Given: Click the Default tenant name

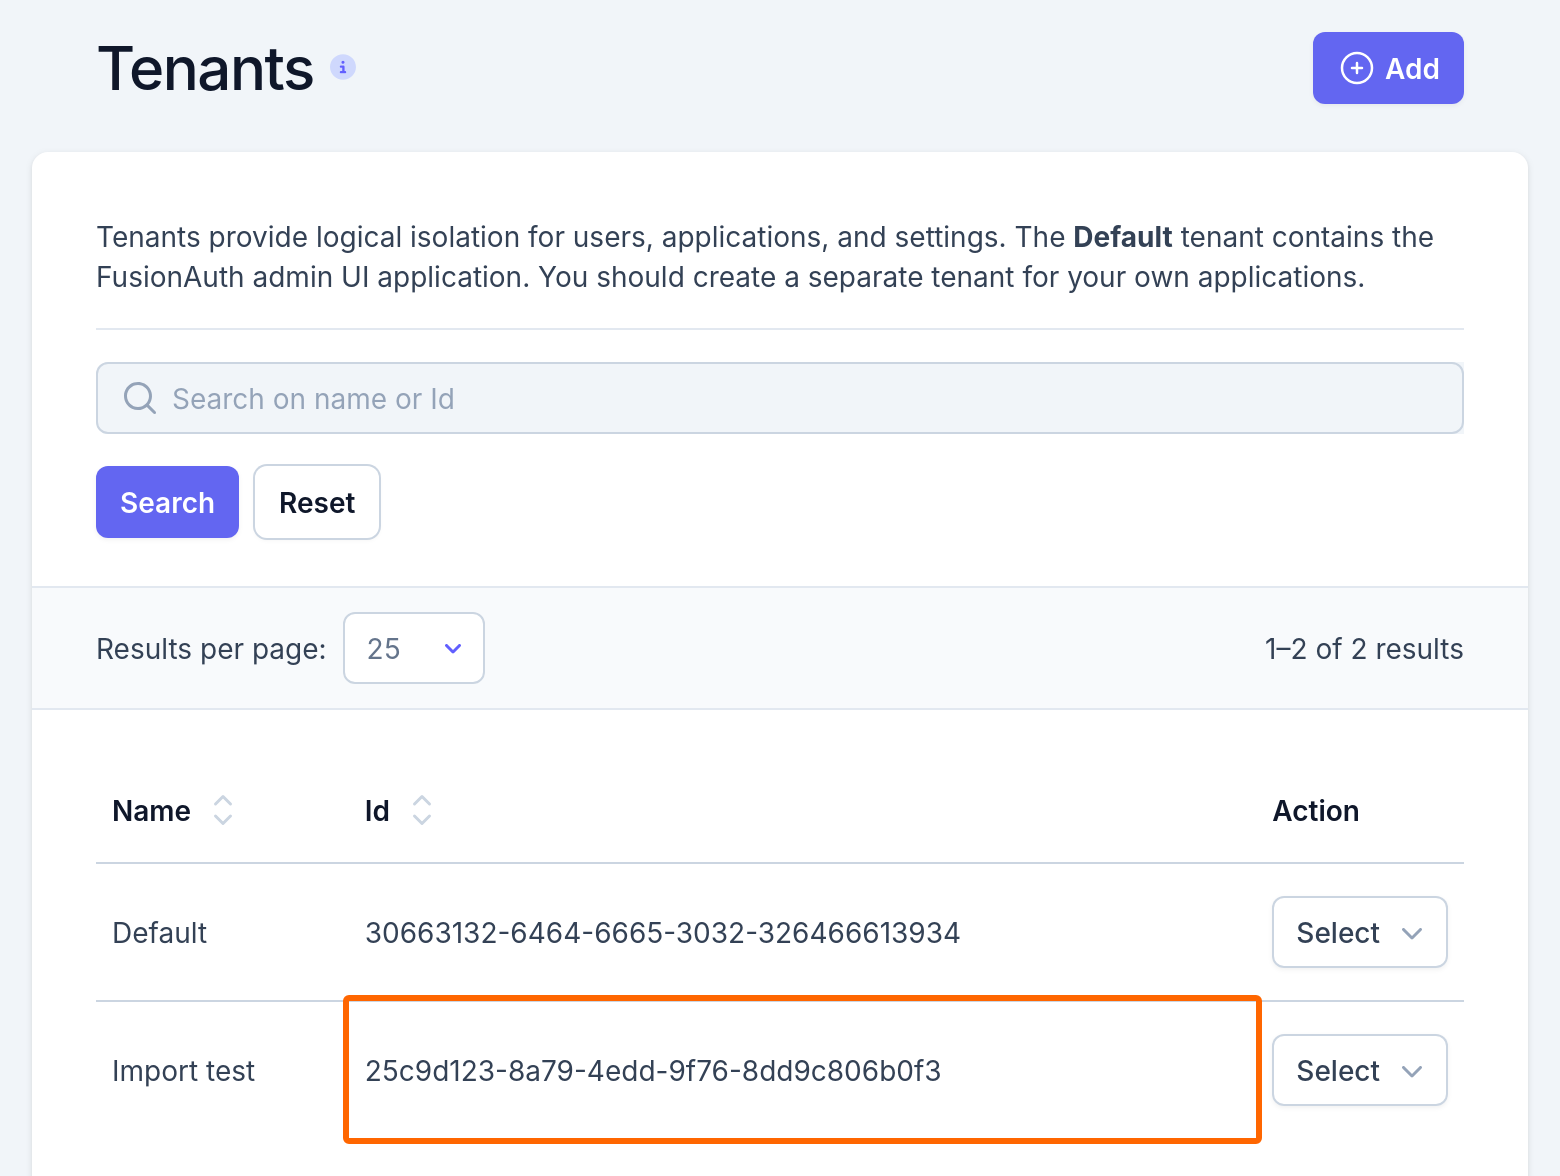Looking at the screenshot, I should [159, 933].
